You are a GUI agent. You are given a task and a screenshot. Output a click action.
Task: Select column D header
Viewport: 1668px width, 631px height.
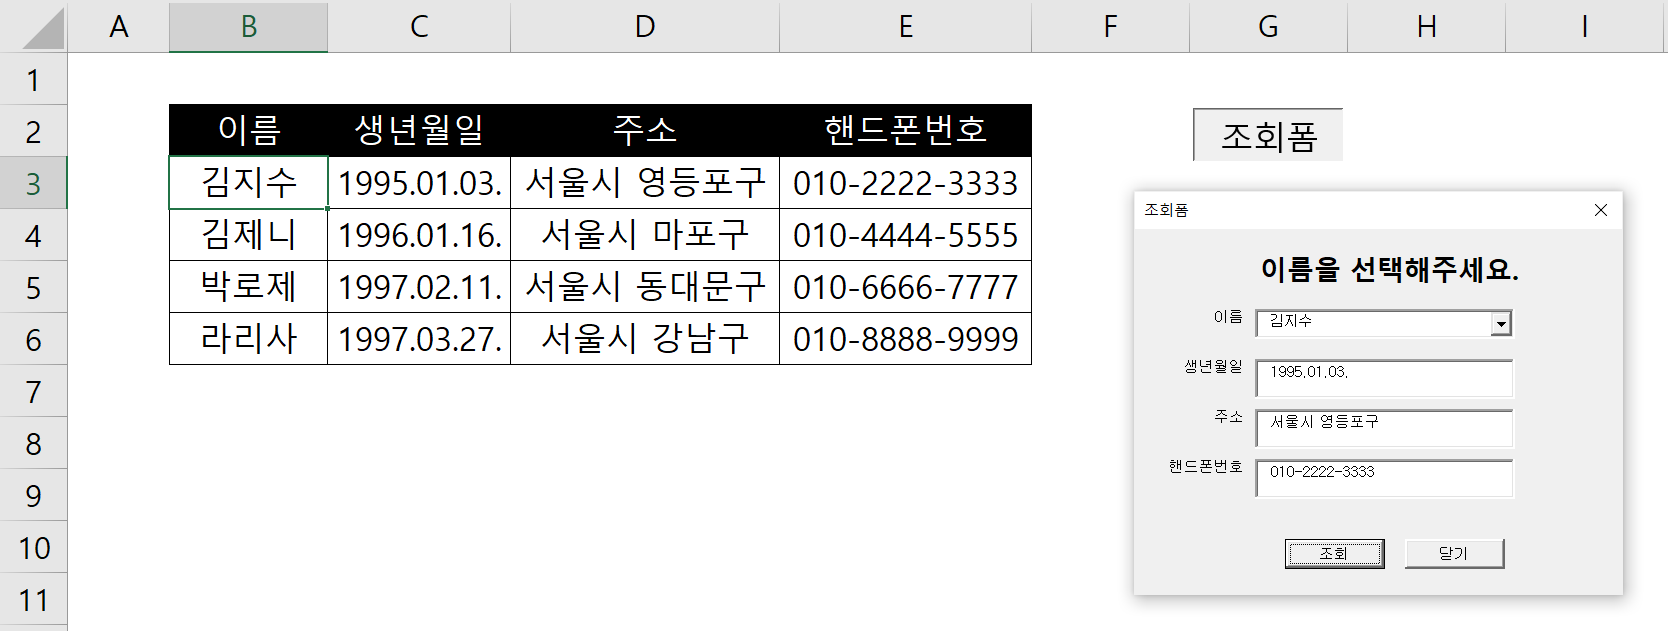pyautogui.click(x=645, y=27)
